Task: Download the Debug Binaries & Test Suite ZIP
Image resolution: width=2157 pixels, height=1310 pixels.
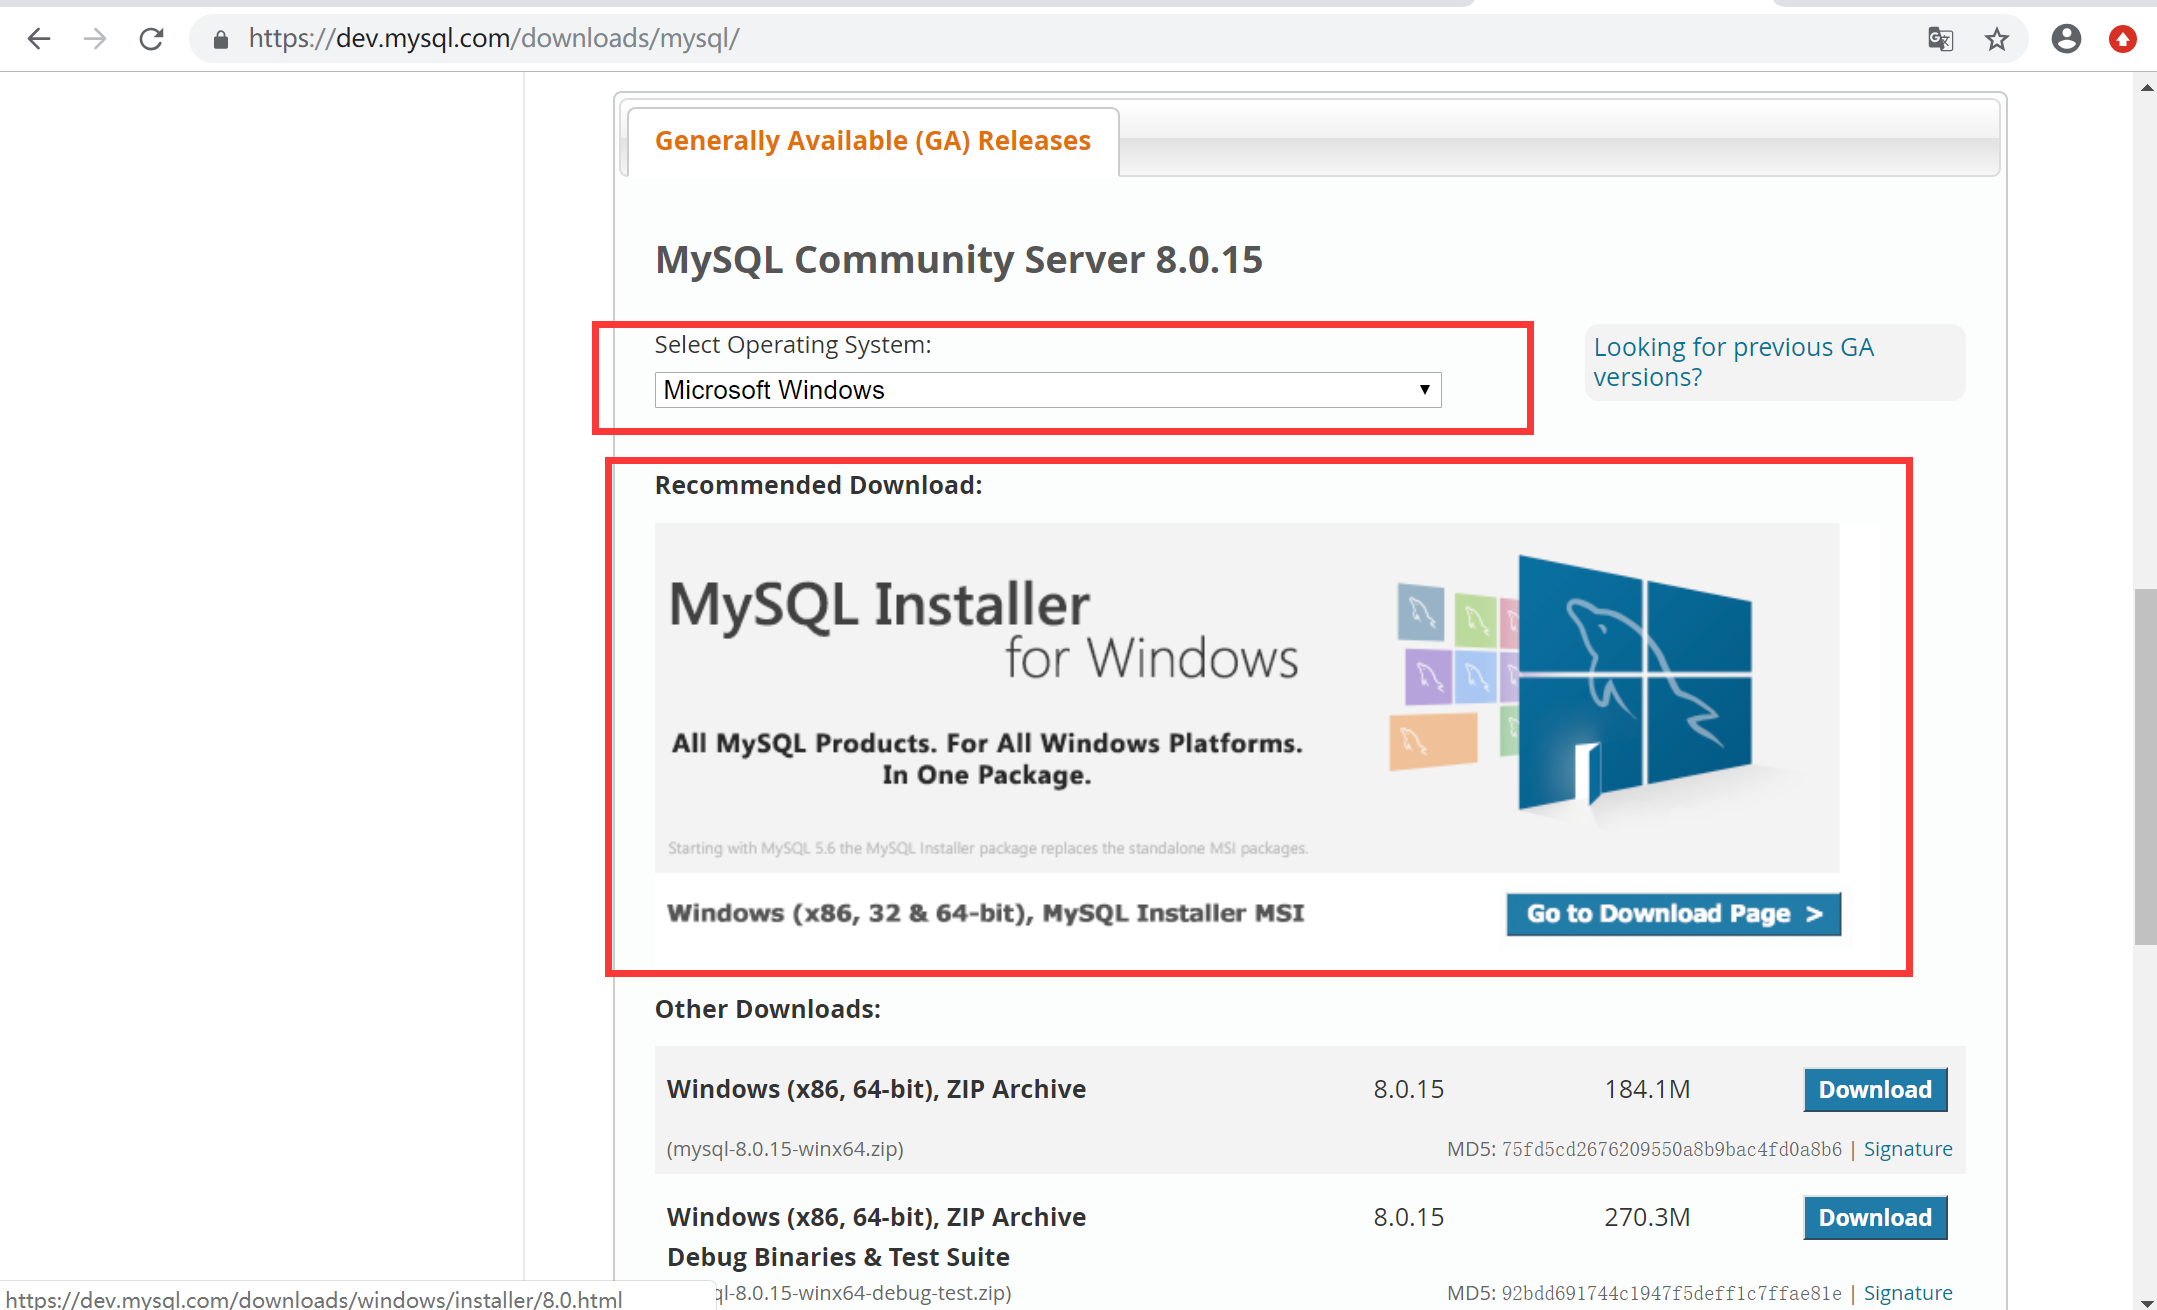Action: tap(1874, 1217)
